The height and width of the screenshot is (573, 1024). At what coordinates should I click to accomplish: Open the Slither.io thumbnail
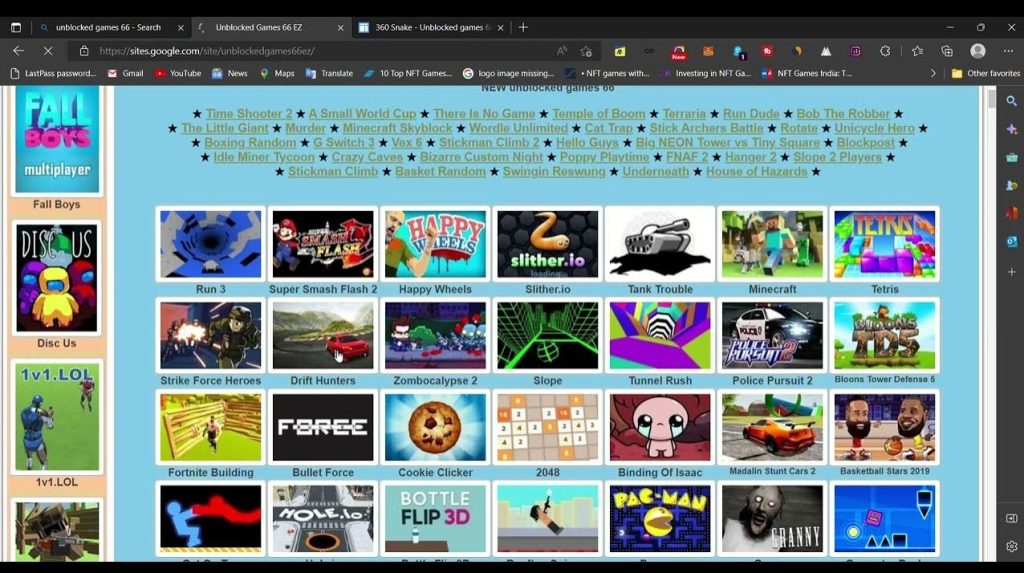tap(547, 244)
